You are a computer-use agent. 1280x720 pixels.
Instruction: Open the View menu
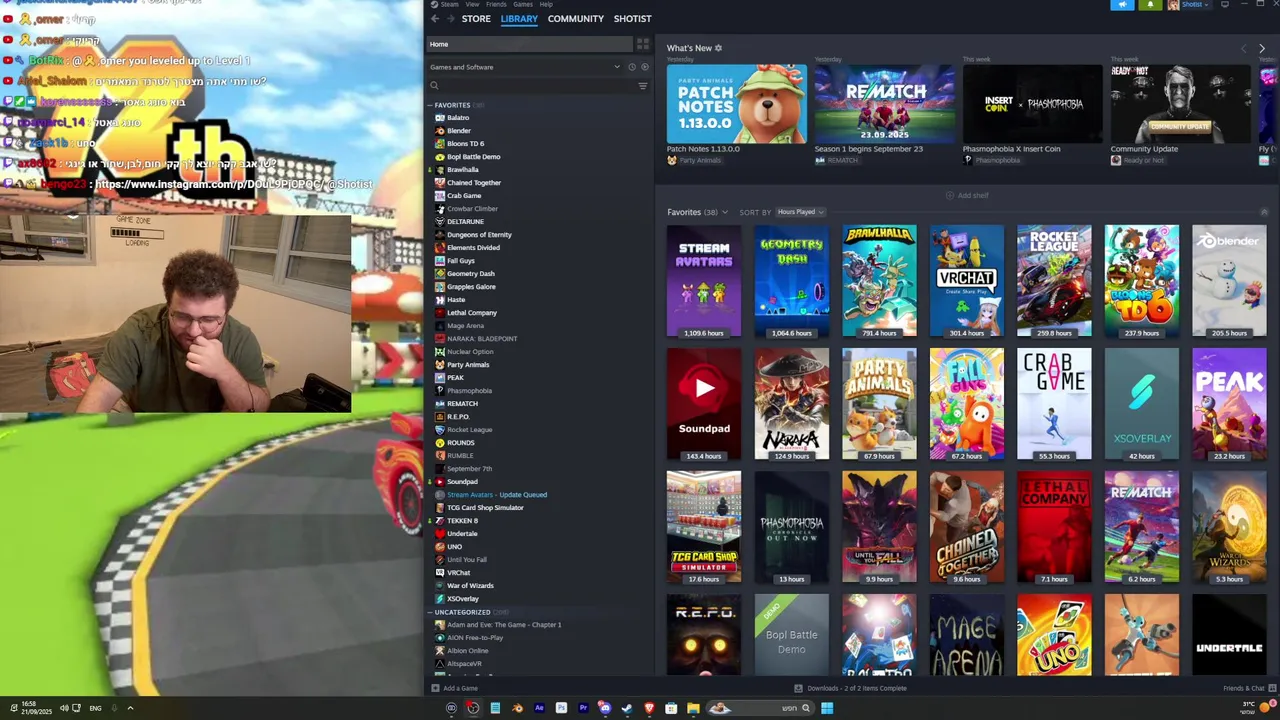click(472, 4)
